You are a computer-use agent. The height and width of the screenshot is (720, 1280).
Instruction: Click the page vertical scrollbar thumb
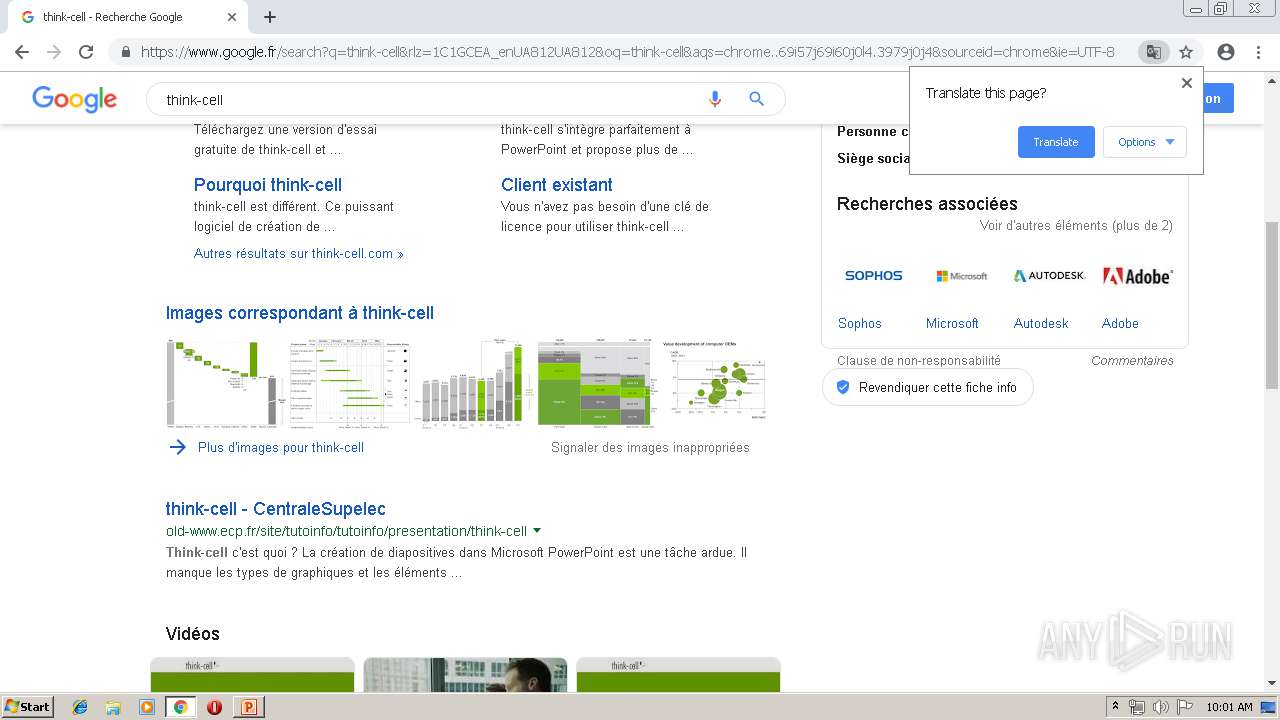click(1272, 305)
